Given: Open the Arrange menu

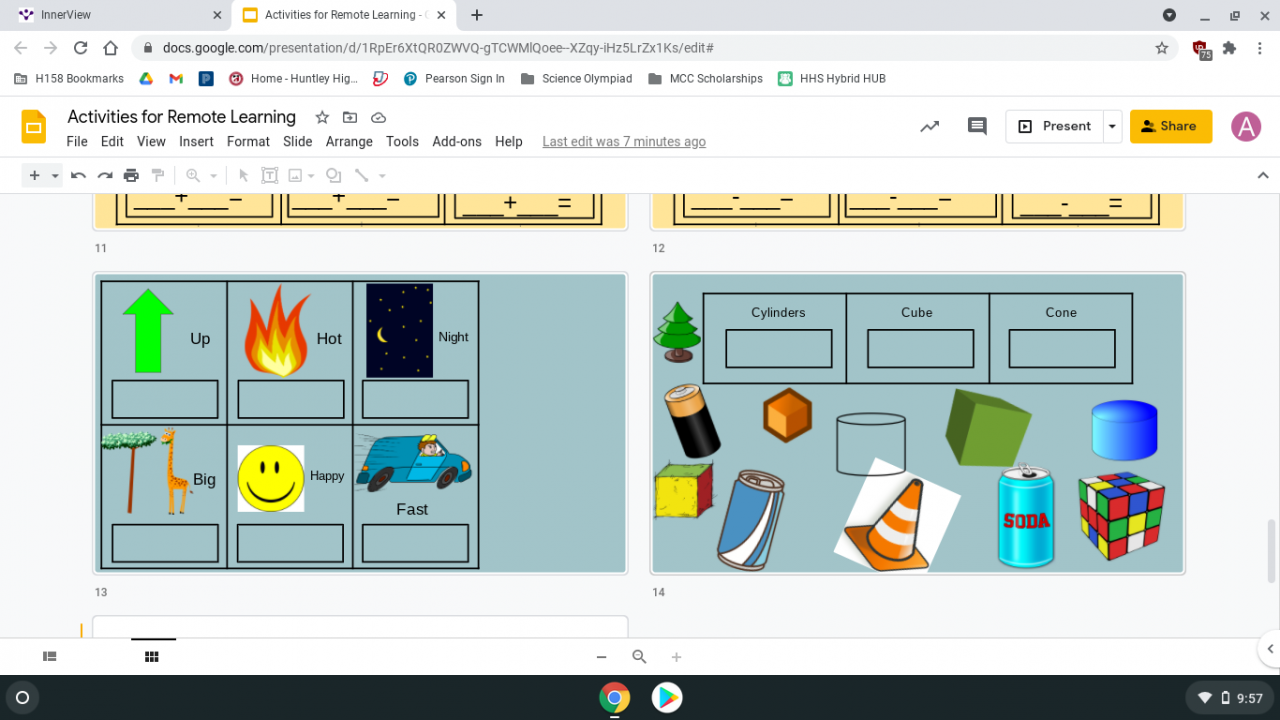Looking at the screenshot, I should [349, 142].
